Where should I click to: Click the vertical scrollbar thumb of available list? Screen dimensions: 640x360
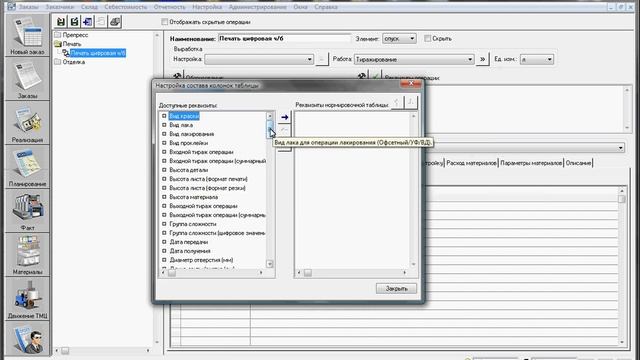[x=270, y=131]
